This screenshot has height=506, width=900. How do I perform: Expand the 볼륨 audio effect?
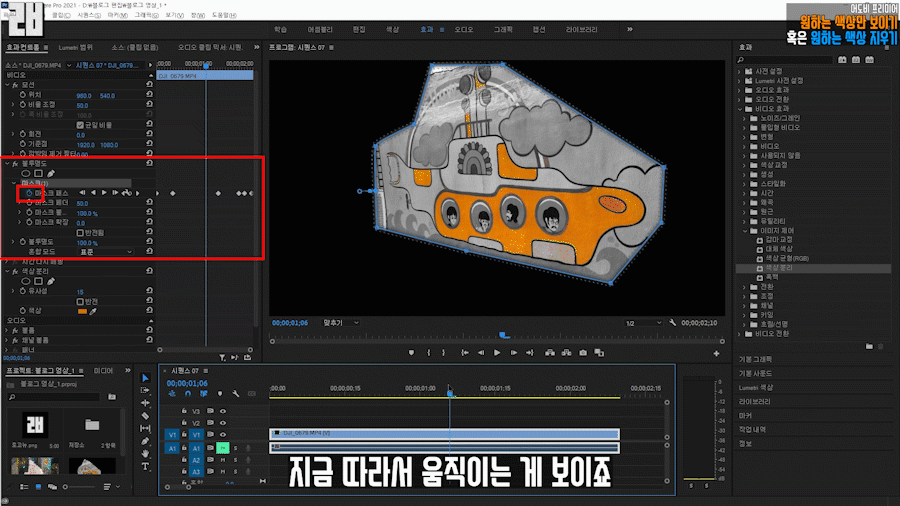click(7, 330)
